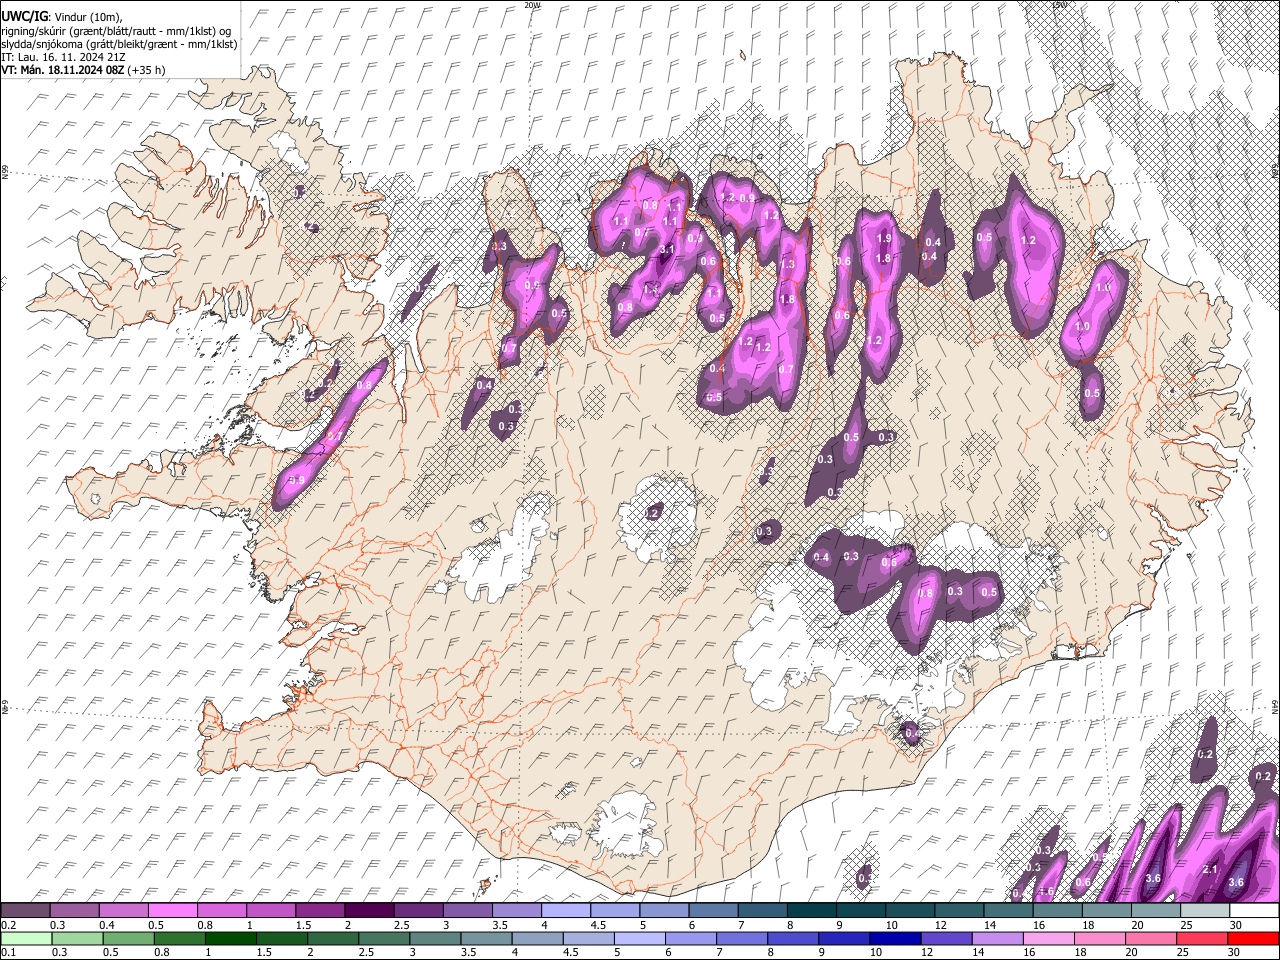Pick the darkest green 1 mm rain swatch

tap(231, 938)
